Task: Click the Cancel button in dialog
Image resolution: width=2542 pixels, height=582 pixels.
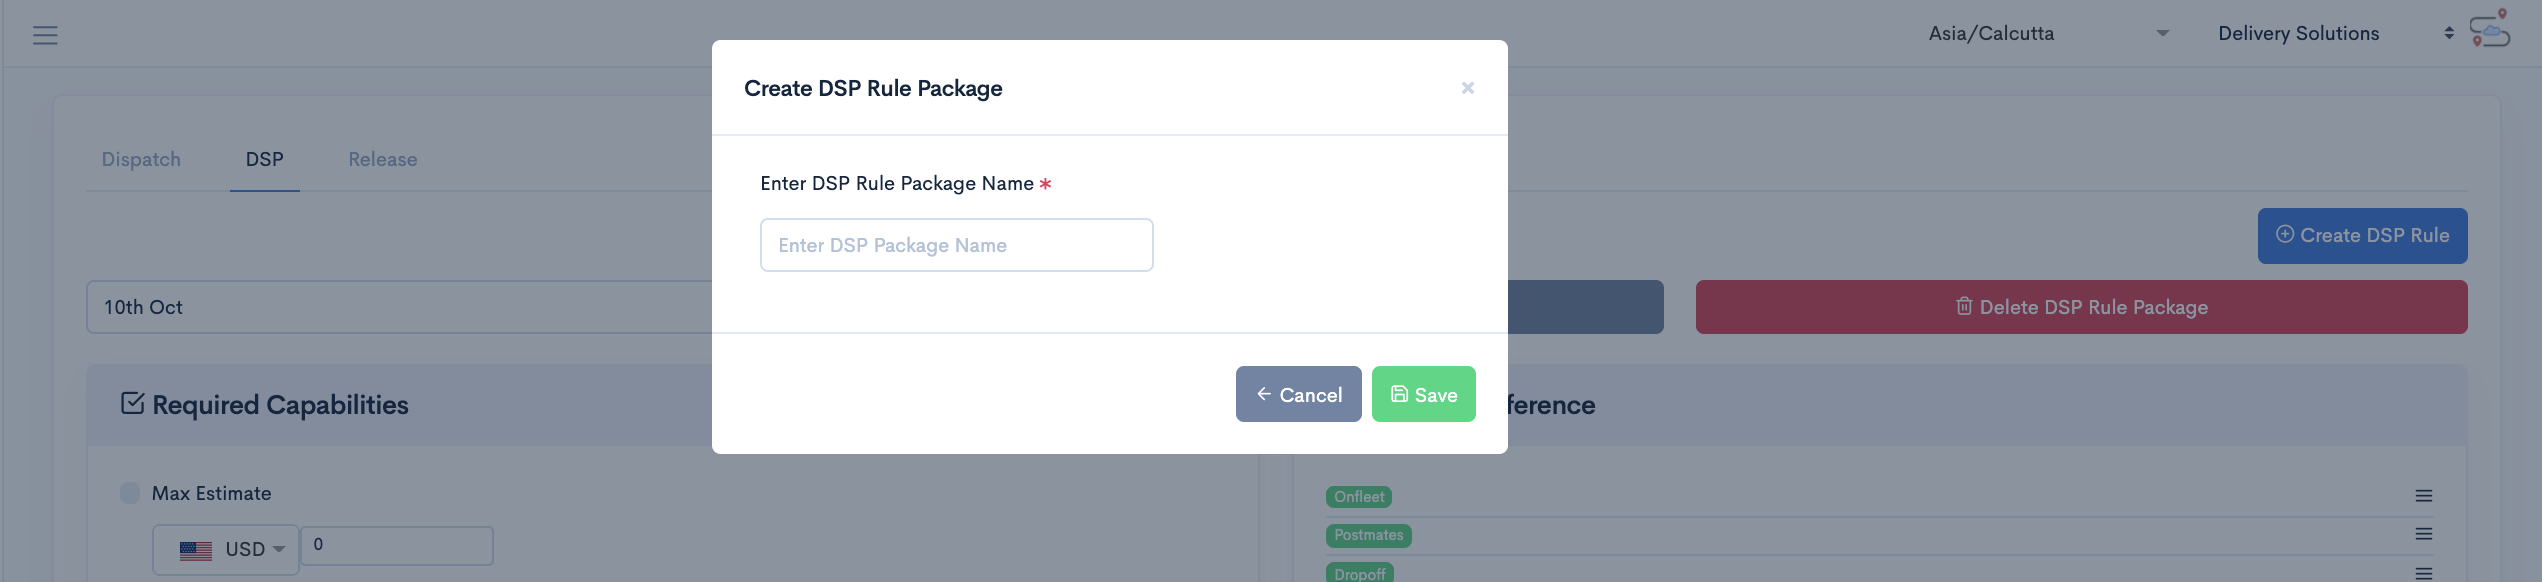Action: click(x=1298, y=394)
